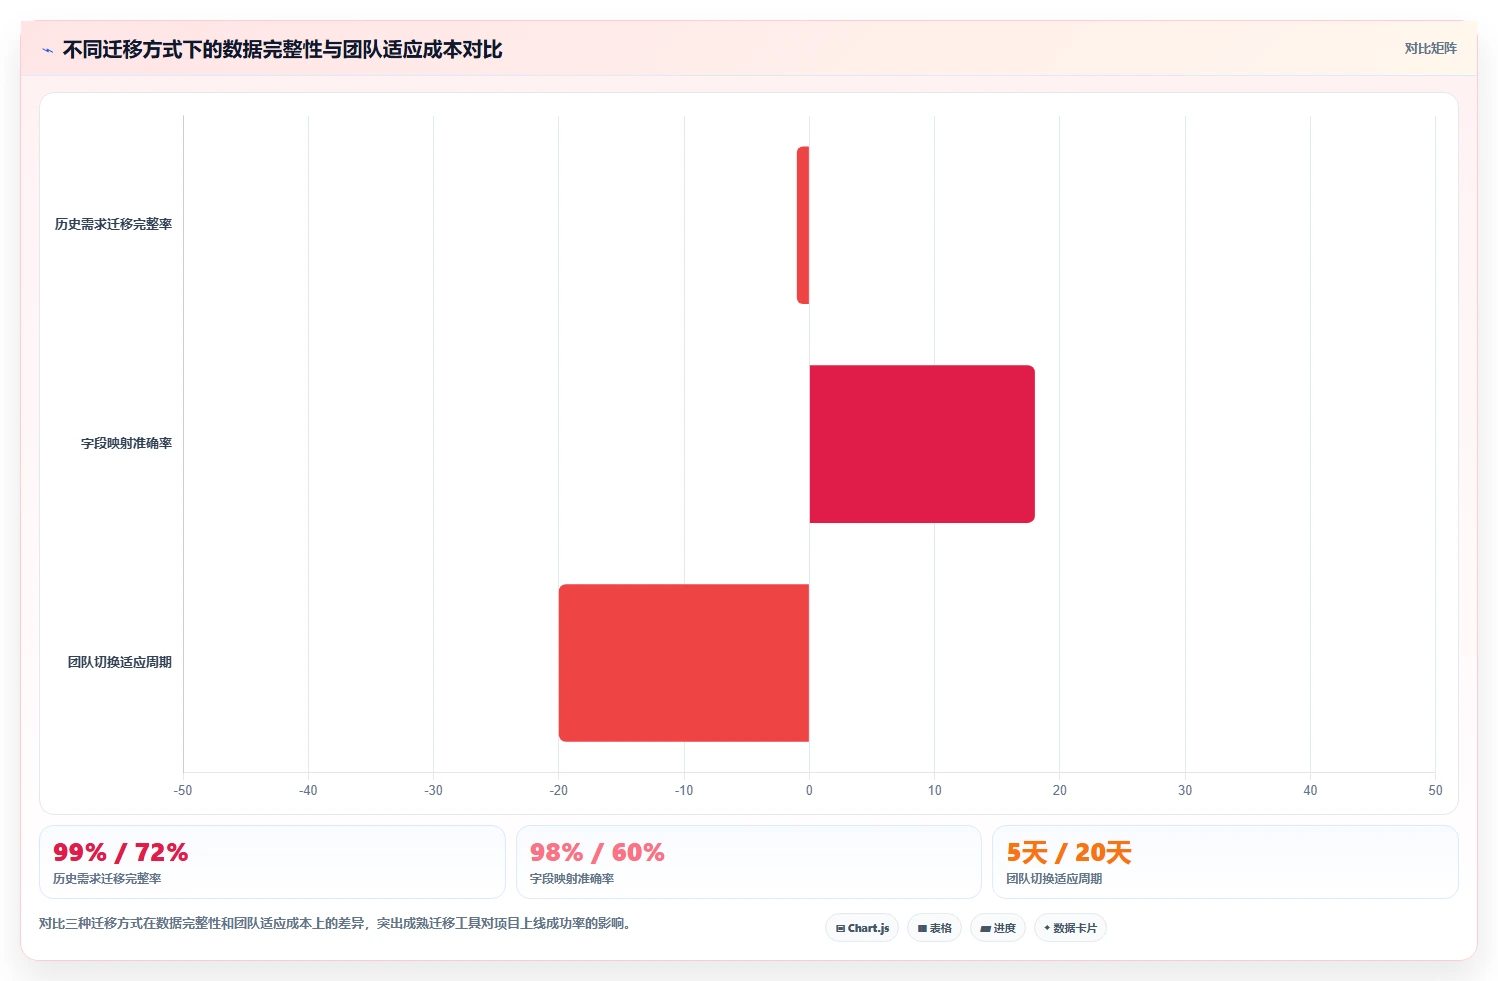
Task: Select the Chart.js tag chip
Action: coord(862,928)
